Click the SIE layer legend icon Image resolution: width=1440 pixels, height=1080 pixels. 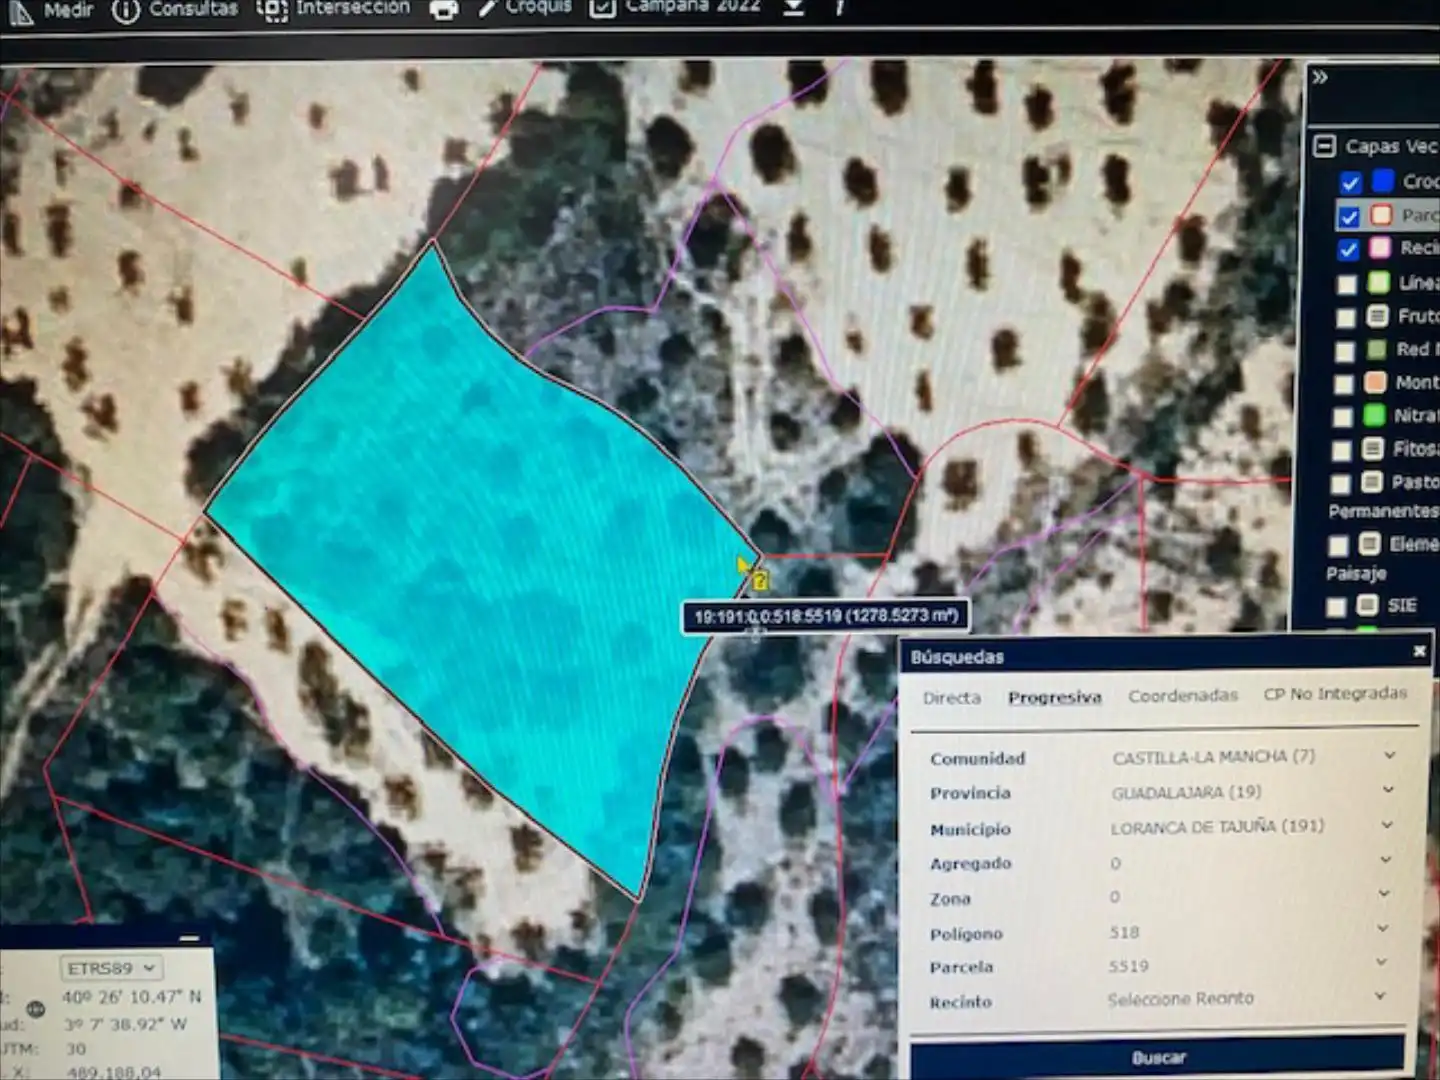tap(1367, 605)
